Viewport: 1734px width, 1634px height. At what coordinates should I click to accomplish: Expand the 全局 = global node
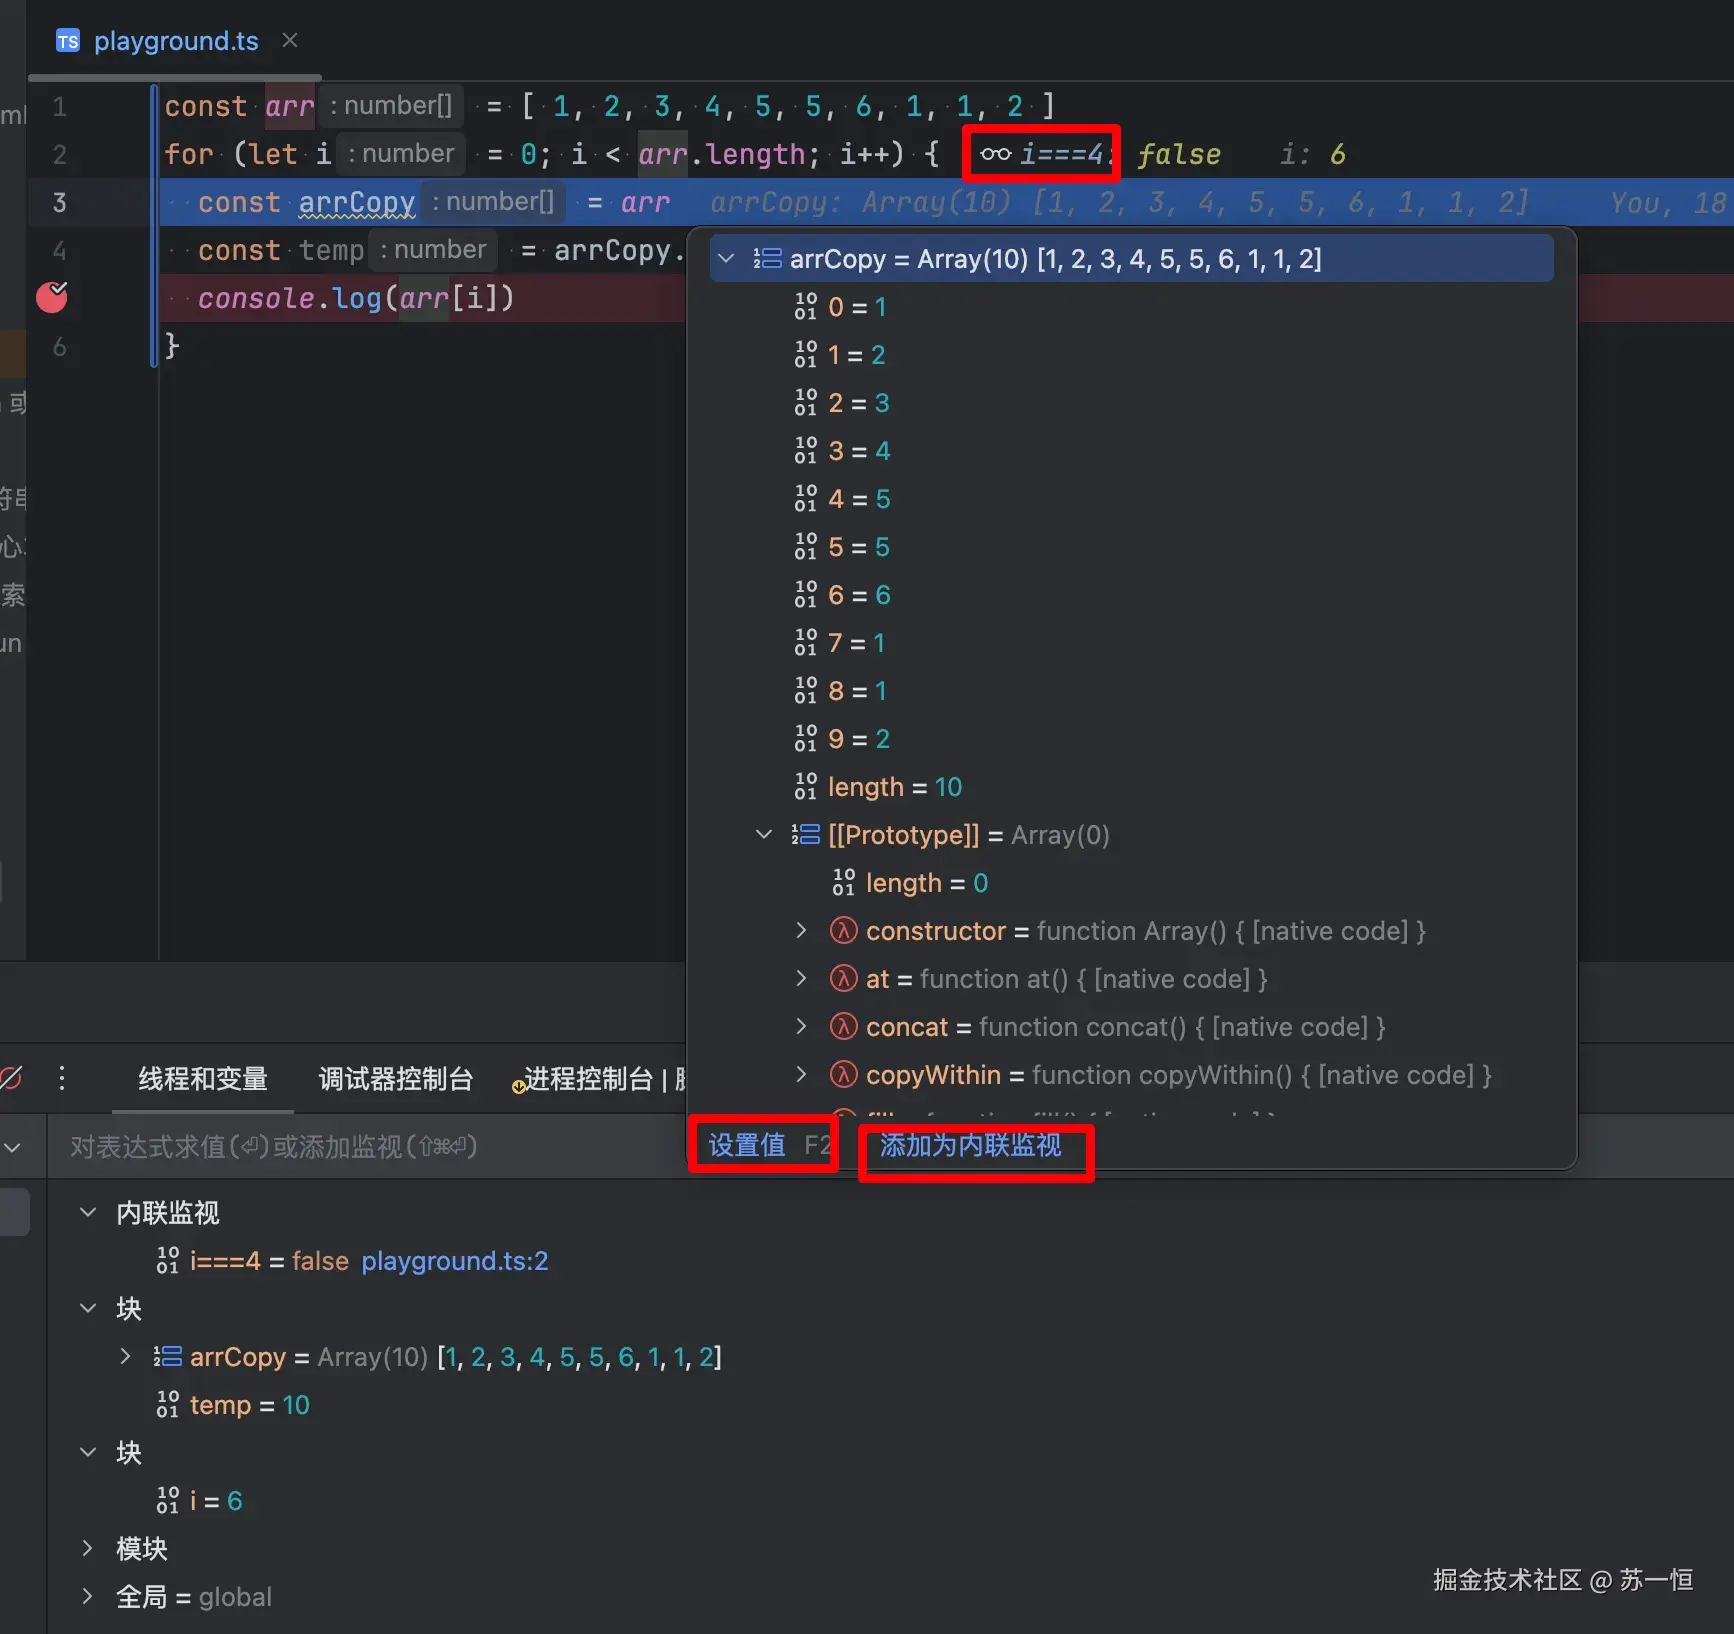pyautogui.click(x=88, y=1597)
